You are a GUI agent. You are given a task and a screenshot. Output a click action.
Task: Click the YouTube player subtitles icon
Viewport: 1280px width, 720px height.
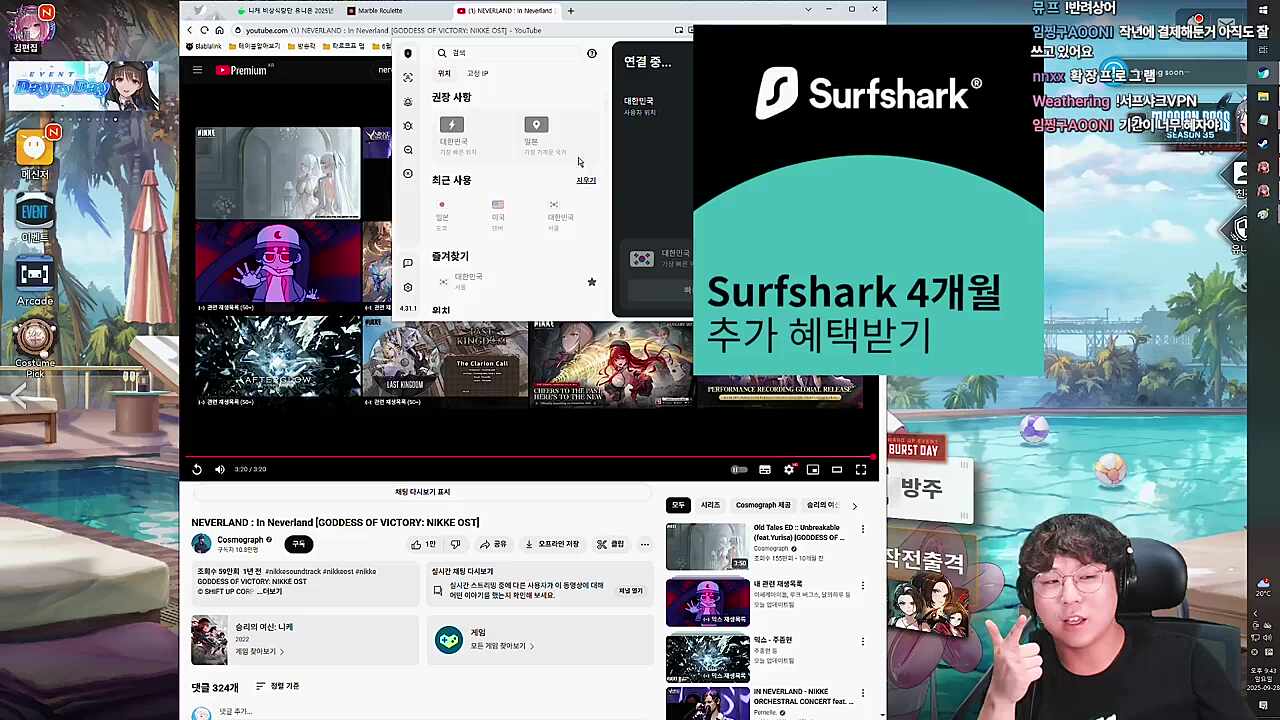tap(766, 469)
